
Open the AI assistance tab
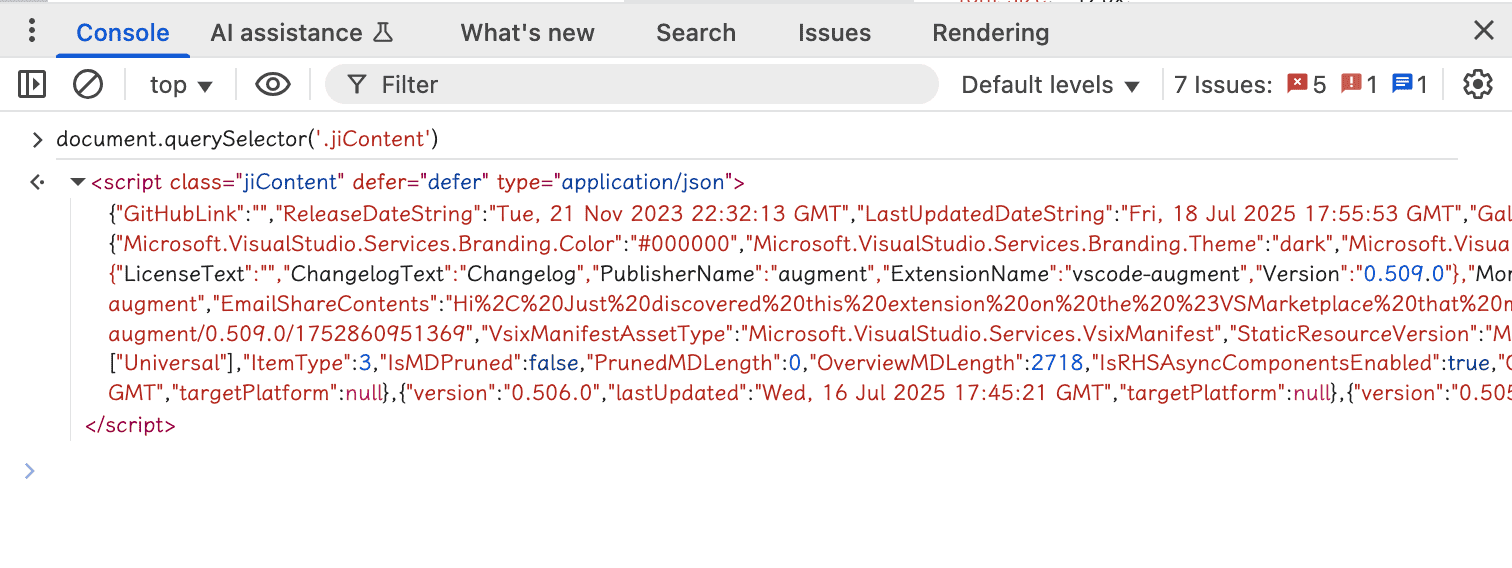(x=302, y=33)
